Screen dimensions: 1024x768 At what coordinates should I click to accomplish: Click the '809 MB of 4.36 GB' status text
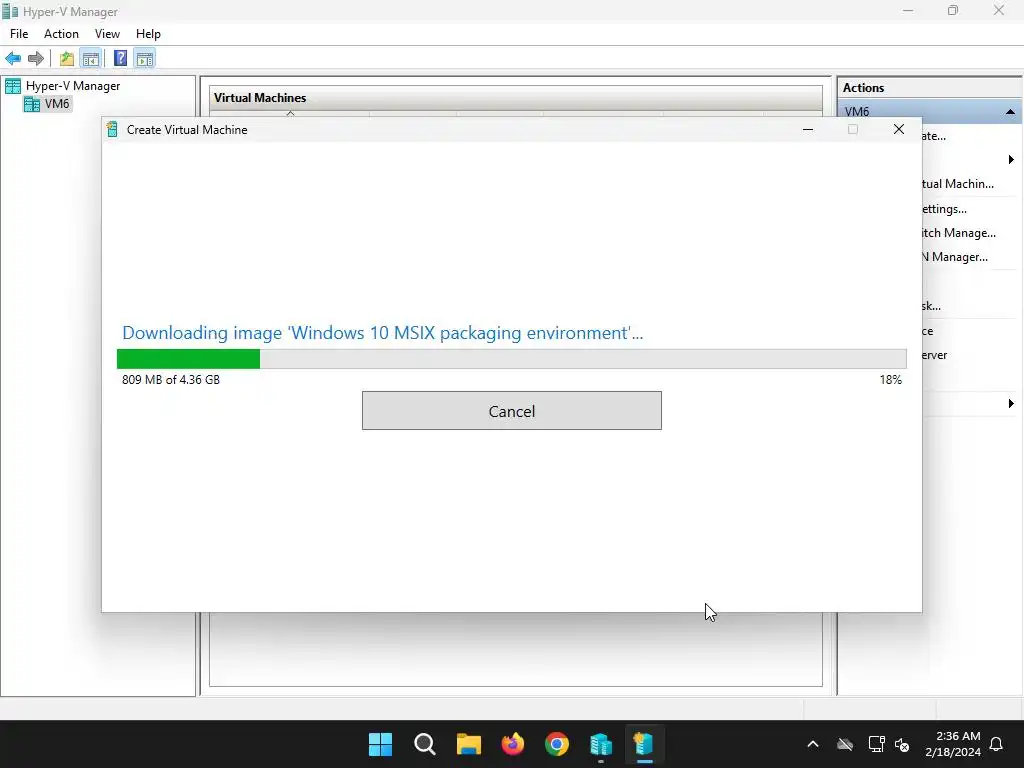[x=171, y=379]
